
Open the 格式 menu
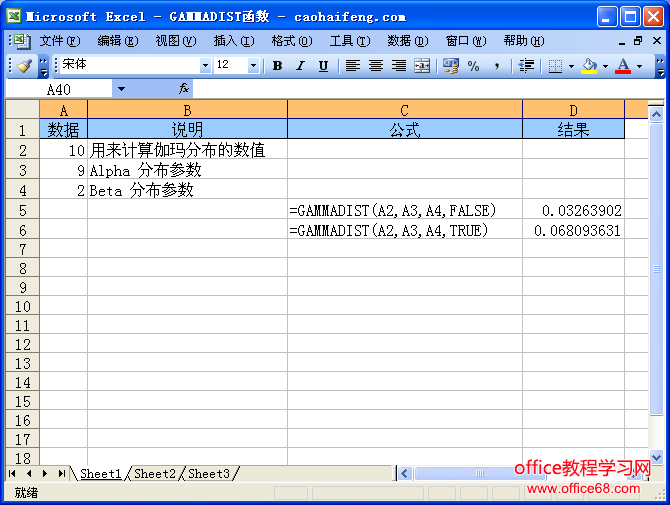[x=292, y=41]
